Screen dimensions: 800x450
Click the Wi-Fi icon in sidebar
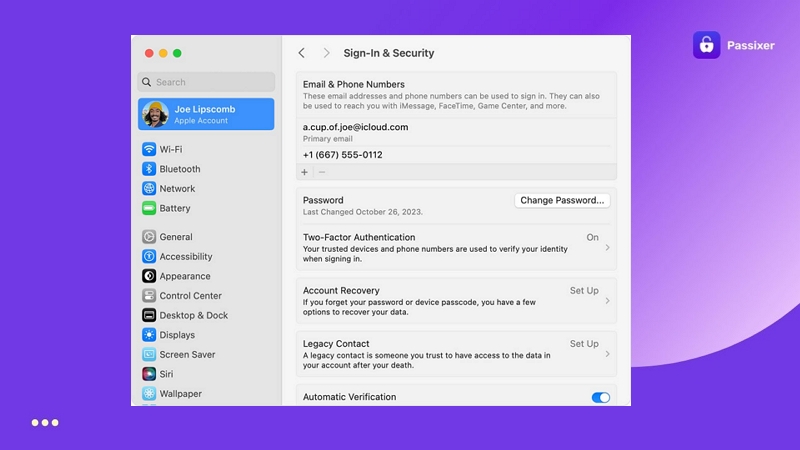tap(149, 149)
